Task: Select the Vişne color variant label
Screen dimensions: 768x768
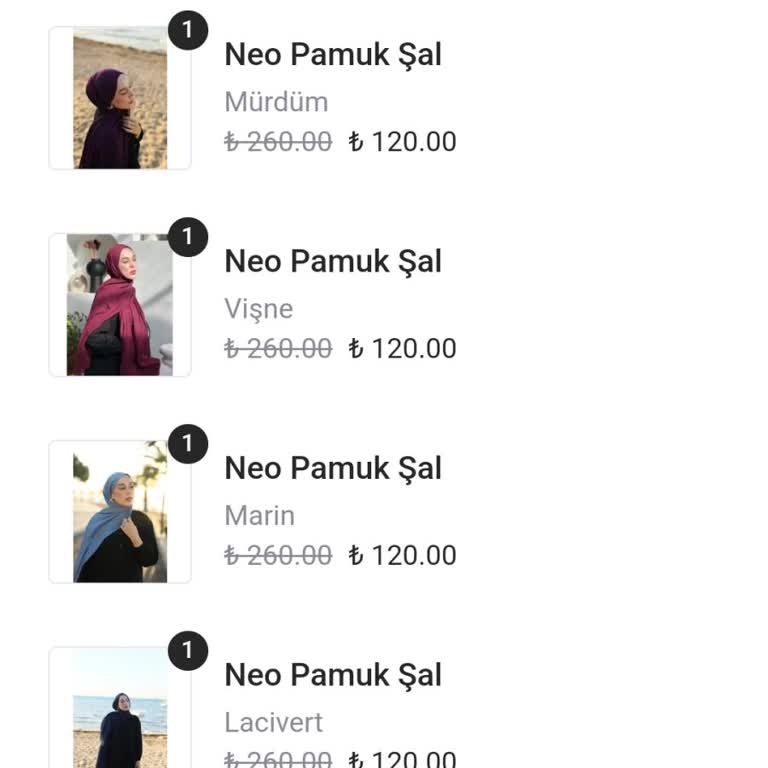Action: pyautogui.click(x=259, y=309)
